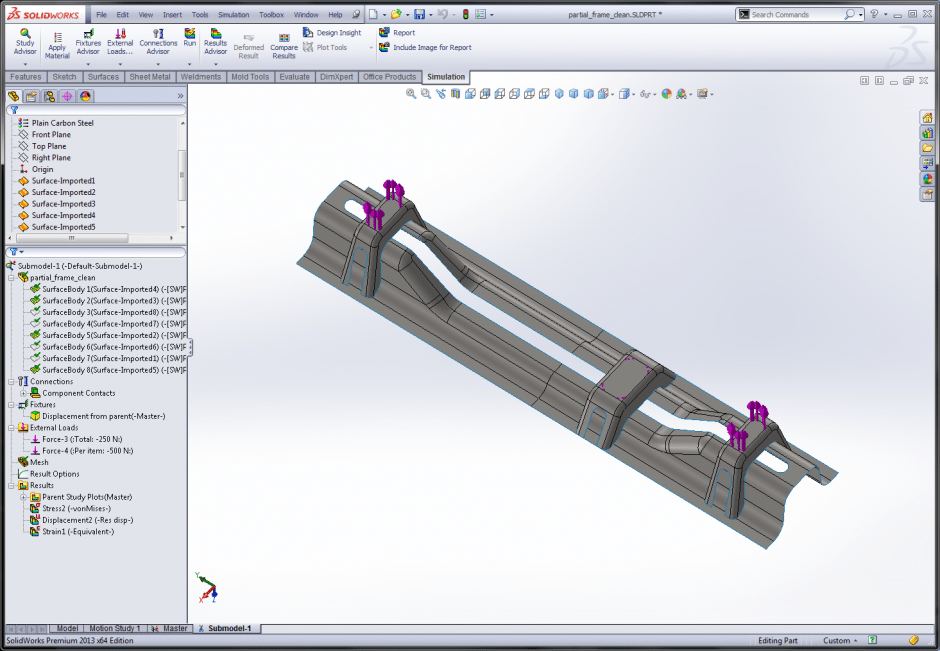
Task: Click the Apply Material icon
Action: click(57, 40)
